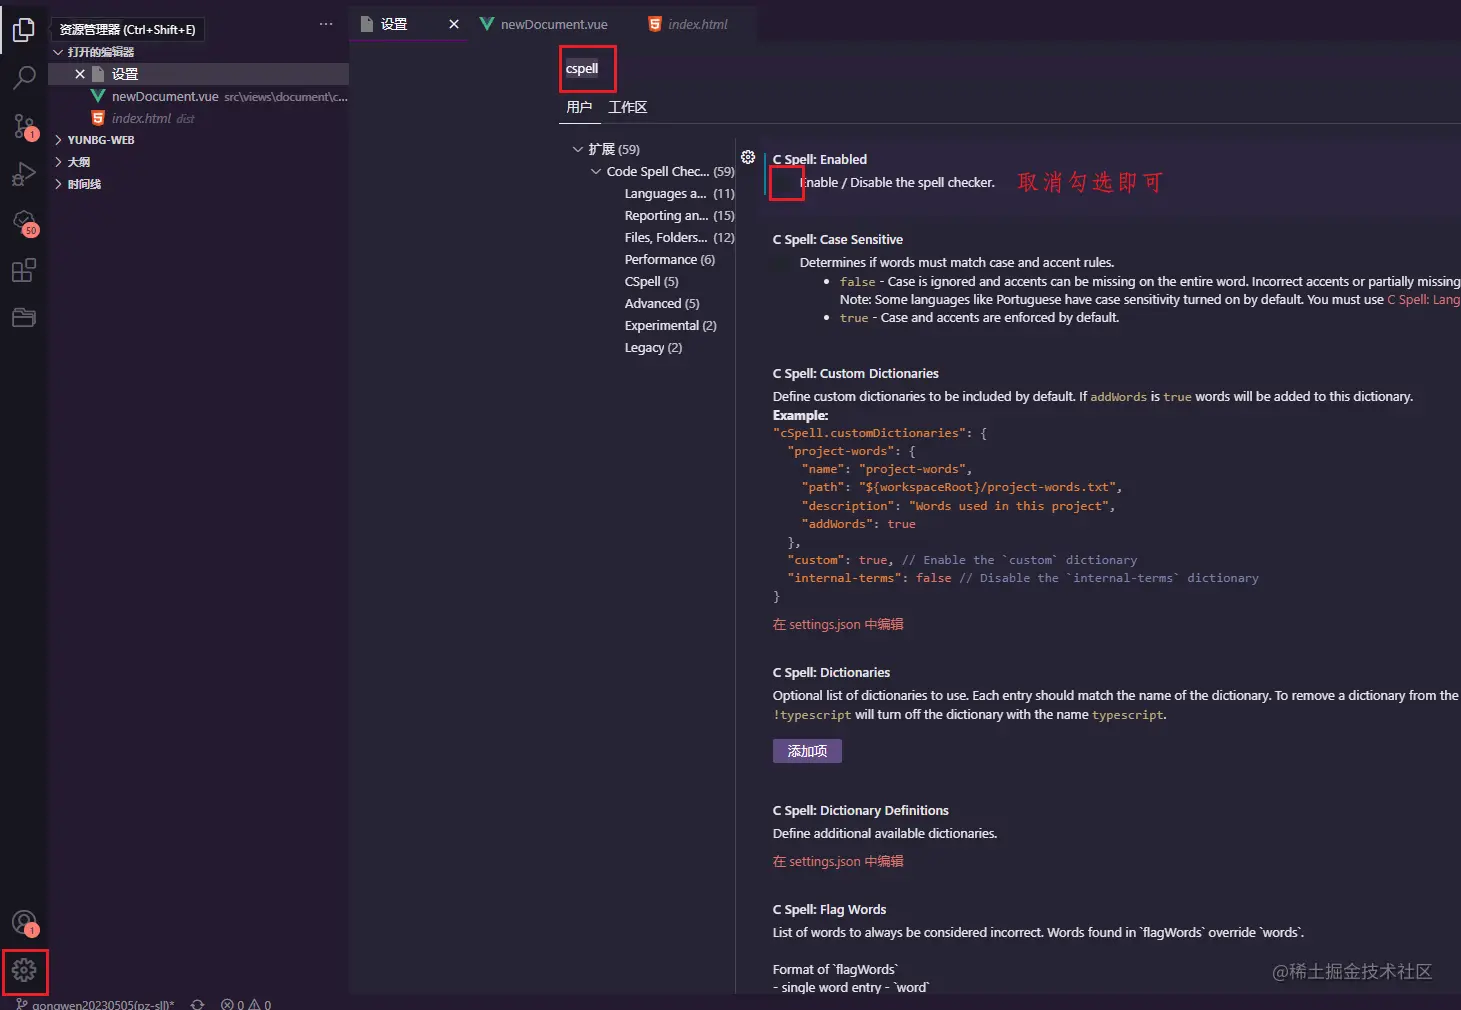Close 设置 in the open editors list
1461x1010 pixels.
coord(80,74)
